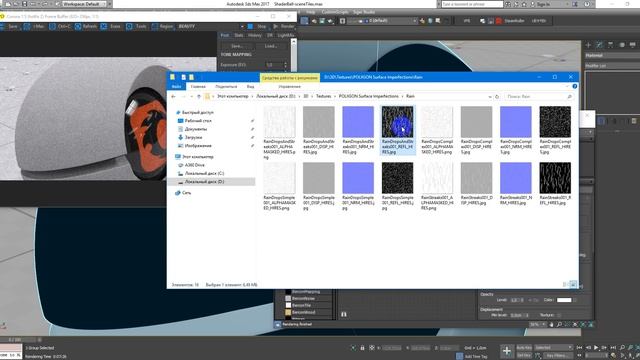The height and width of the screenshot is (360, 640).
Task: Switch to LightMix tab in frame buffer
Action: [286, 36]
